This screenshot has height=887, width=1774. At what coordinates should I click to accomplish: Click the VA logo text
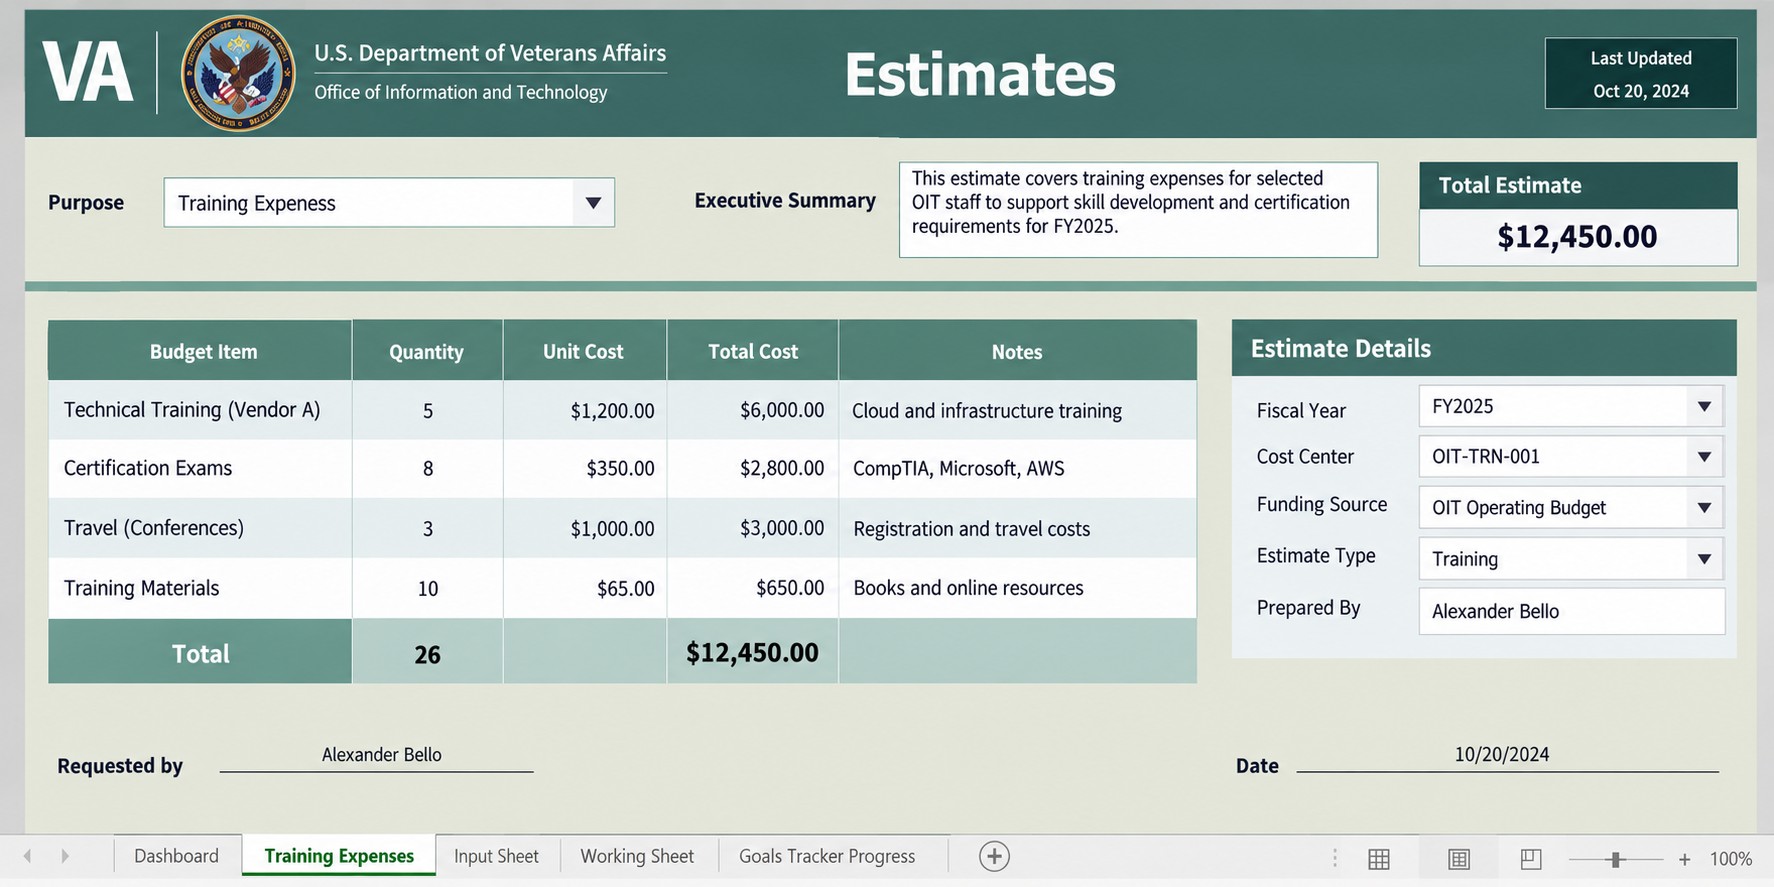click(87, 73)
